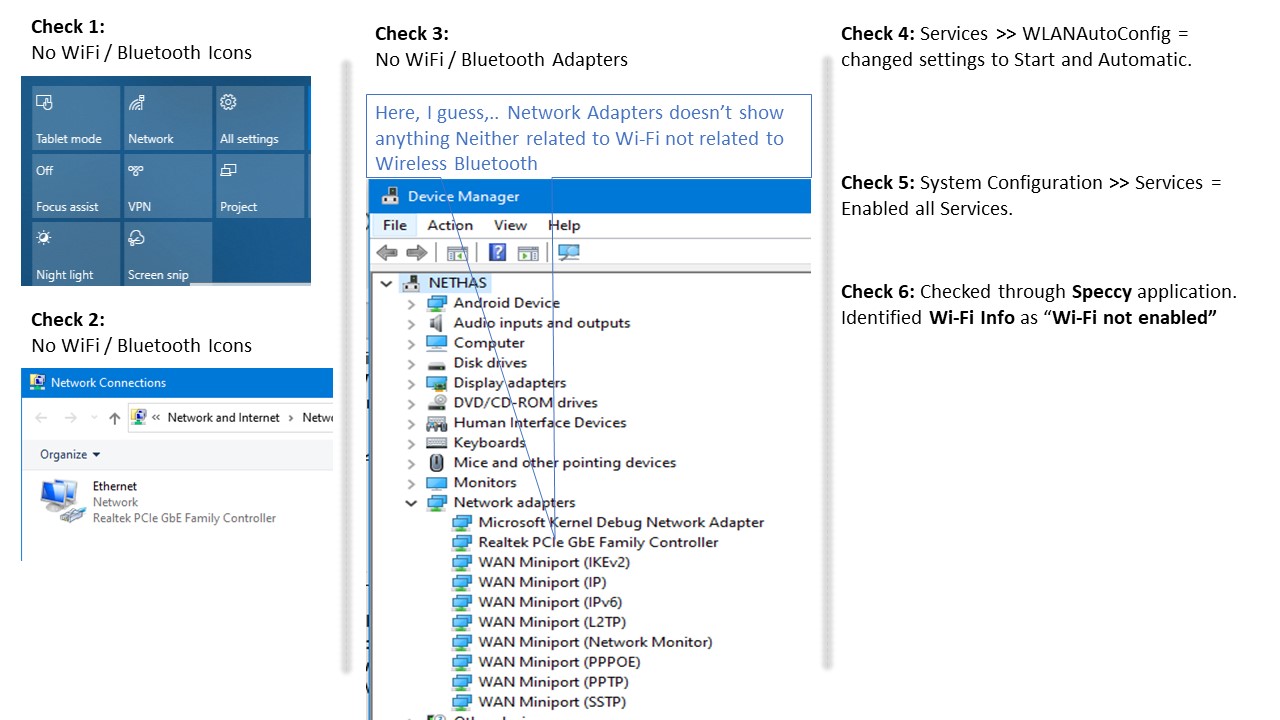Screen dimensions: 1280x720
Task: Click the VPN tile icon
Action: tap(136, 170)
